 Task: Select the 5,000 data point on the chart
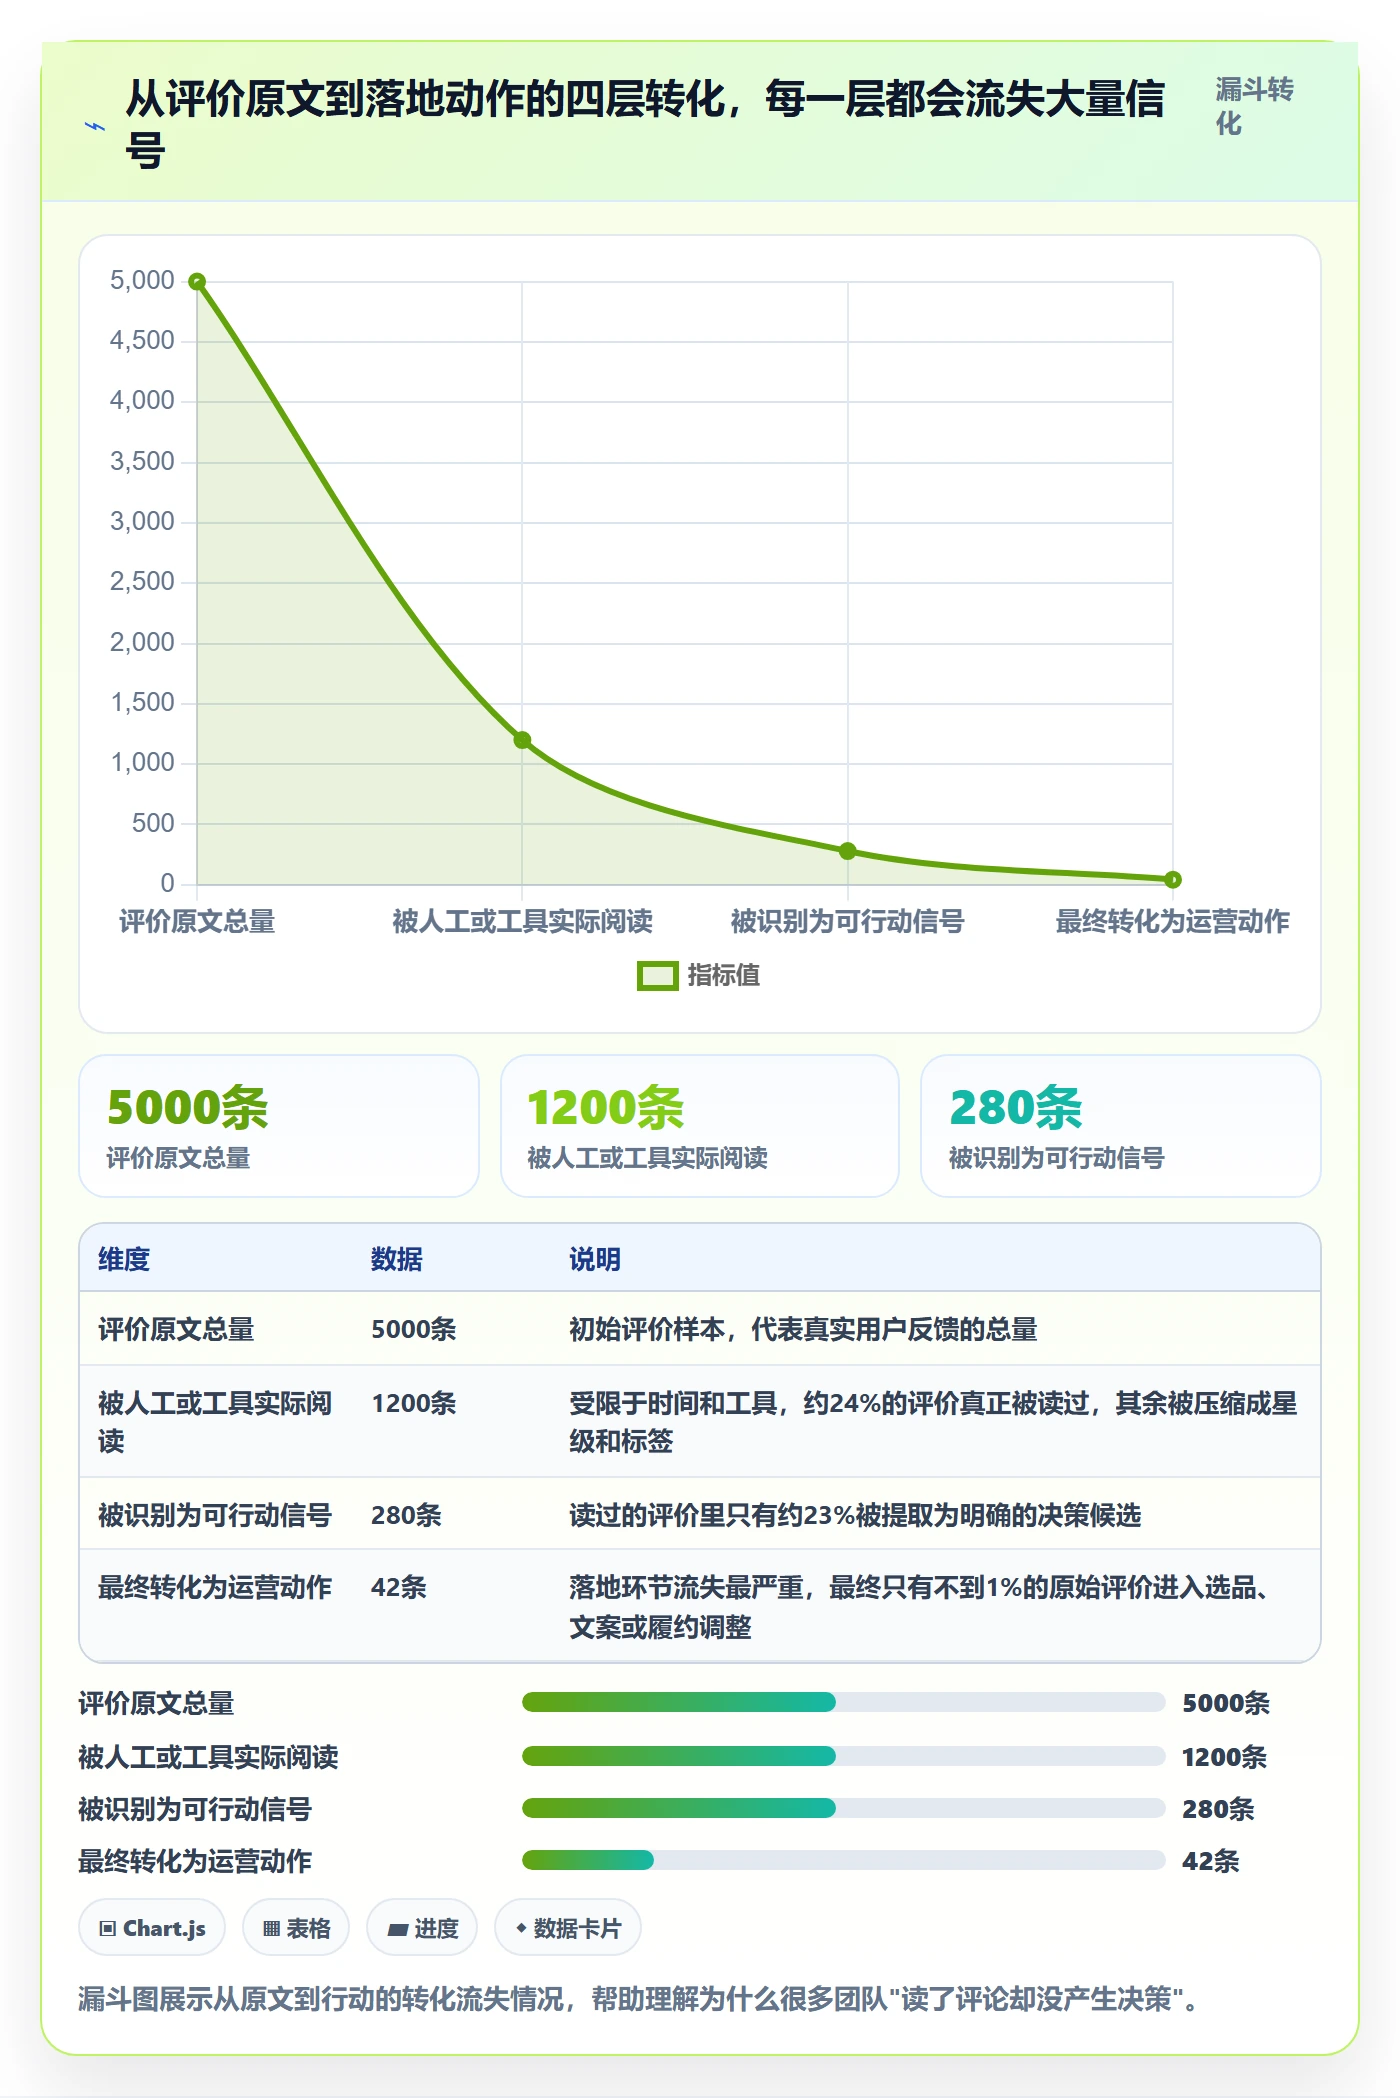(197, 282)
